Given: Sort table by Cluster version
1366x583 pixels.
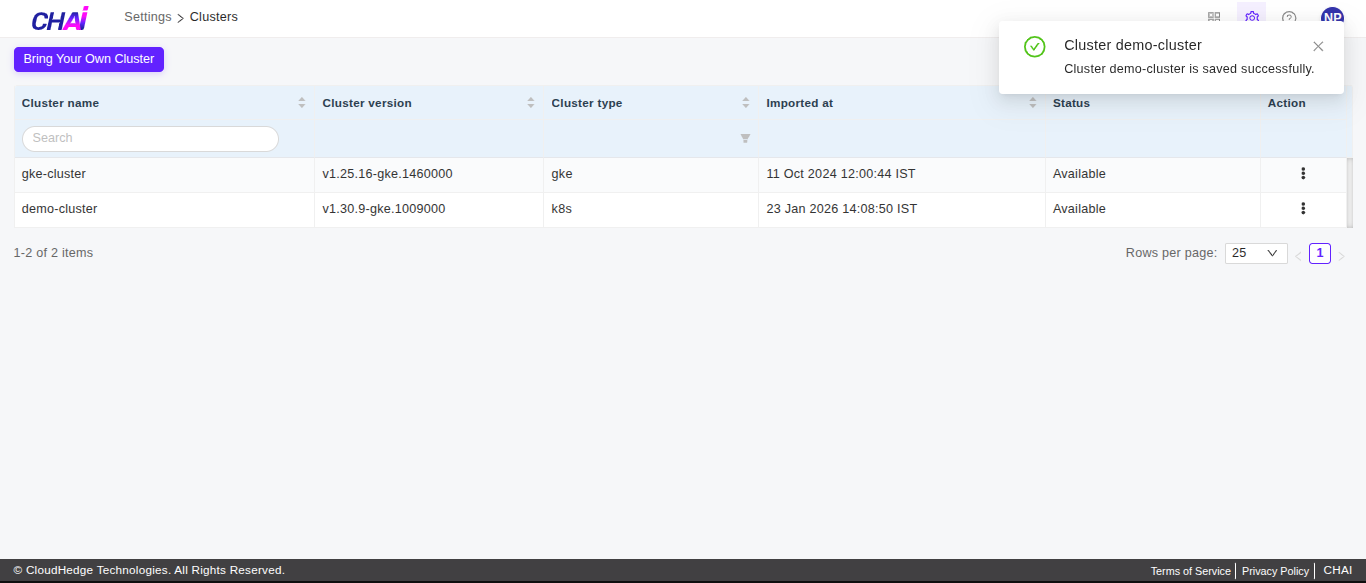Looking at the screenshot, I should point(531,103).
